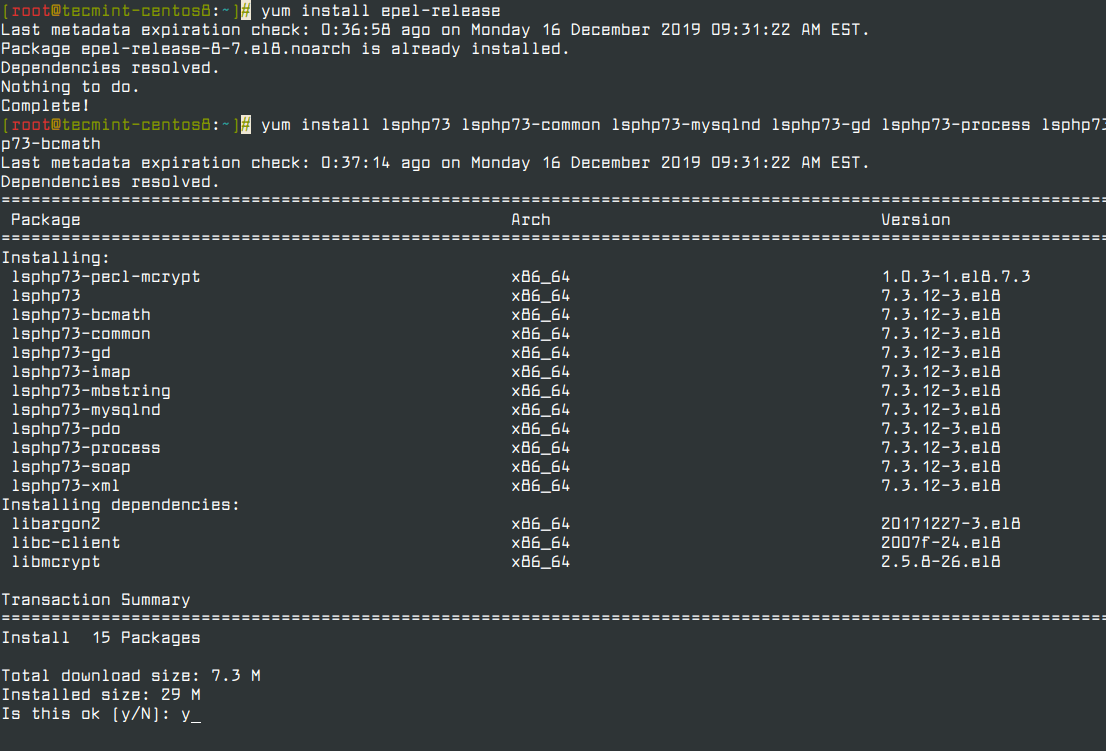
Task: Click the lsphp73-mysqlnd package entry
Action: coord(86,410)
